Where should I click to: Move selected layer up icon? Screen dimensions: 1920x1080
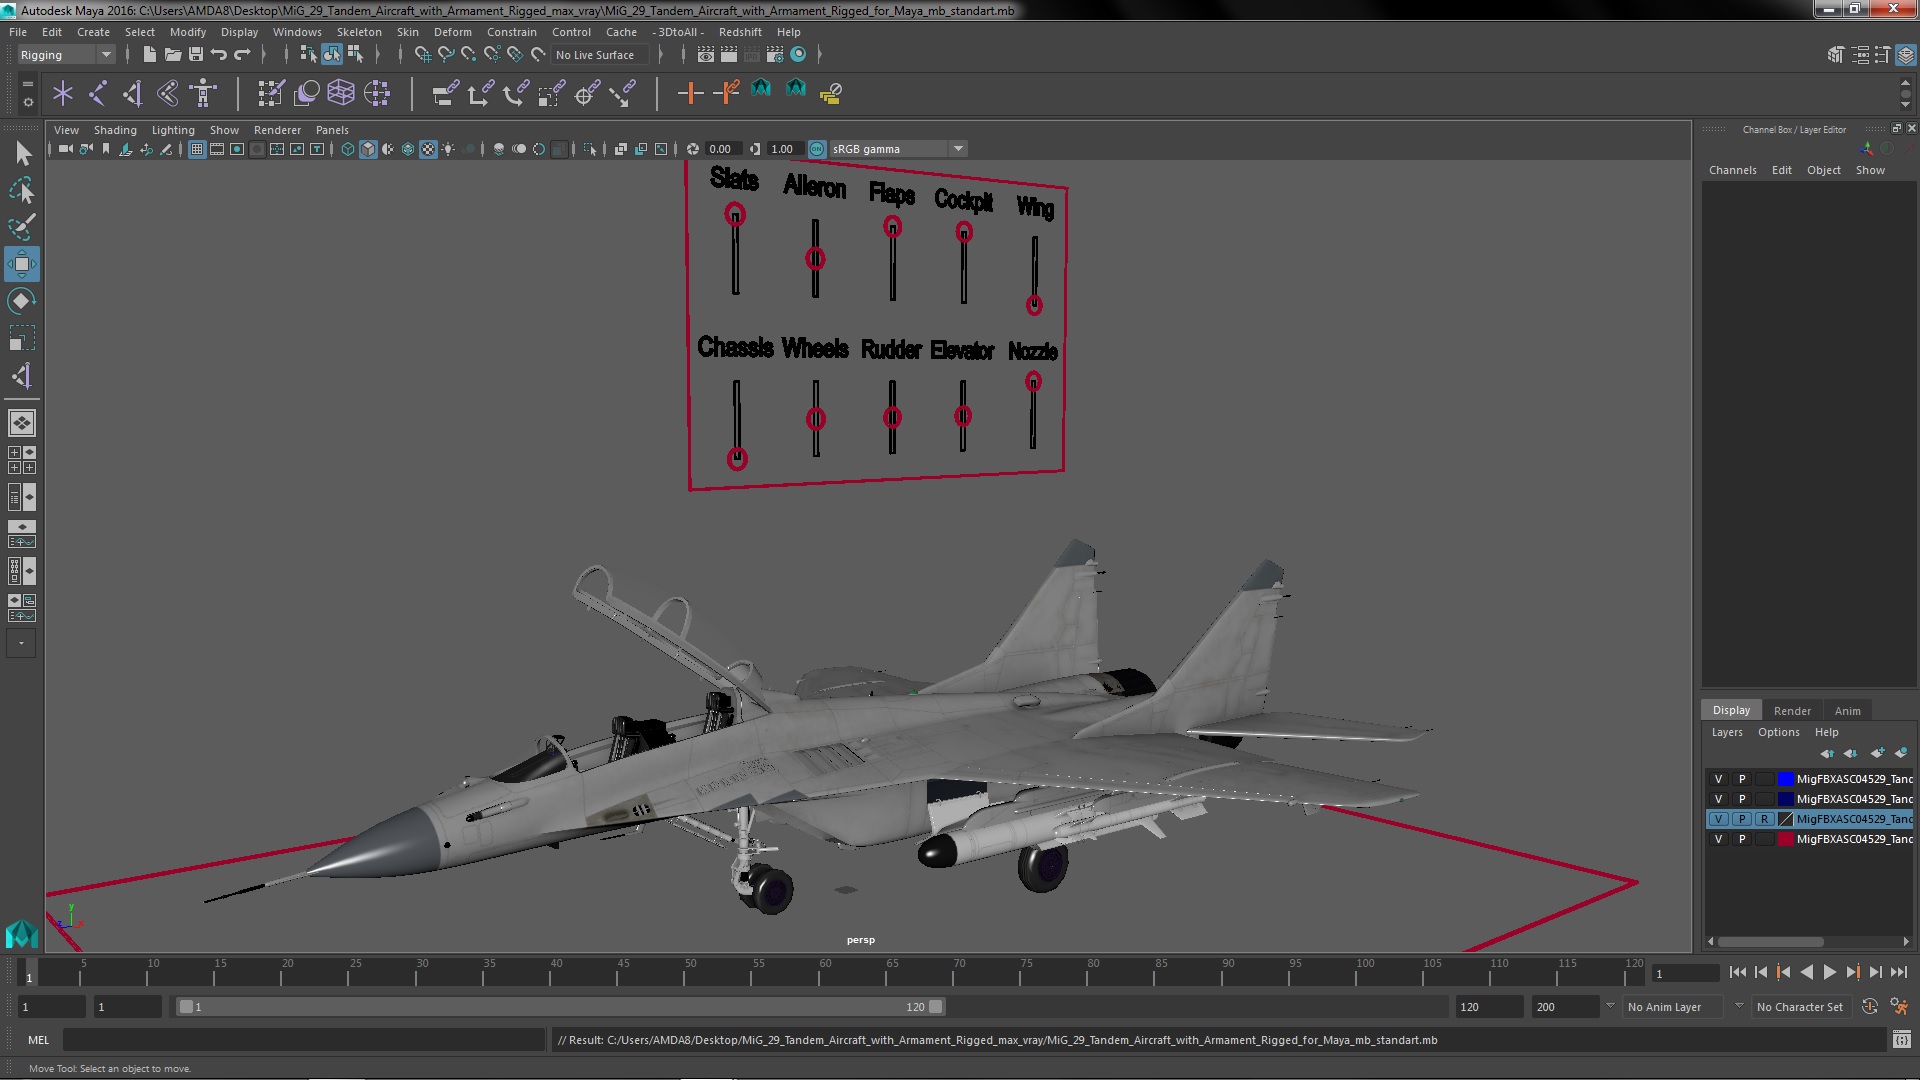(1827, 753)
